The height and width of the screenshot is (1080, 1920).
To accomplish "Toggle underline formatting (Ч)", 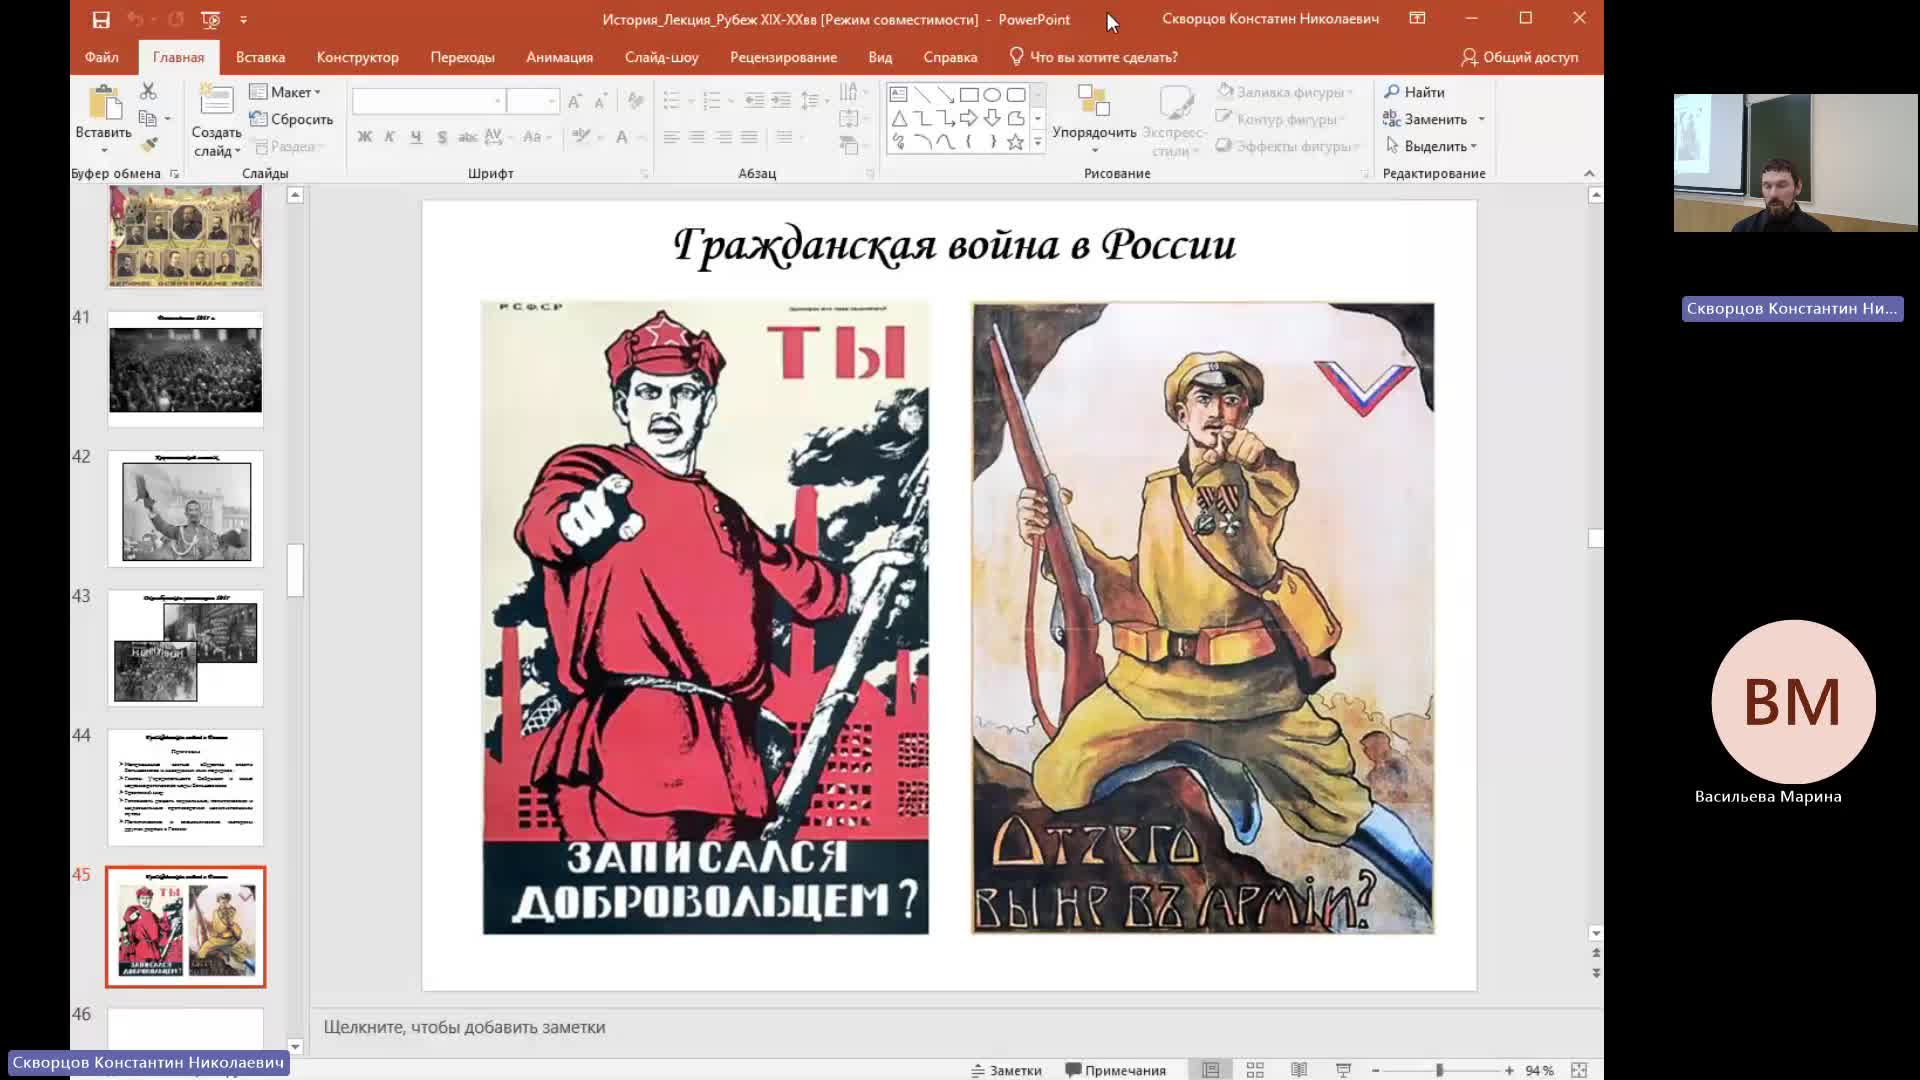I will tap(416, 137).
